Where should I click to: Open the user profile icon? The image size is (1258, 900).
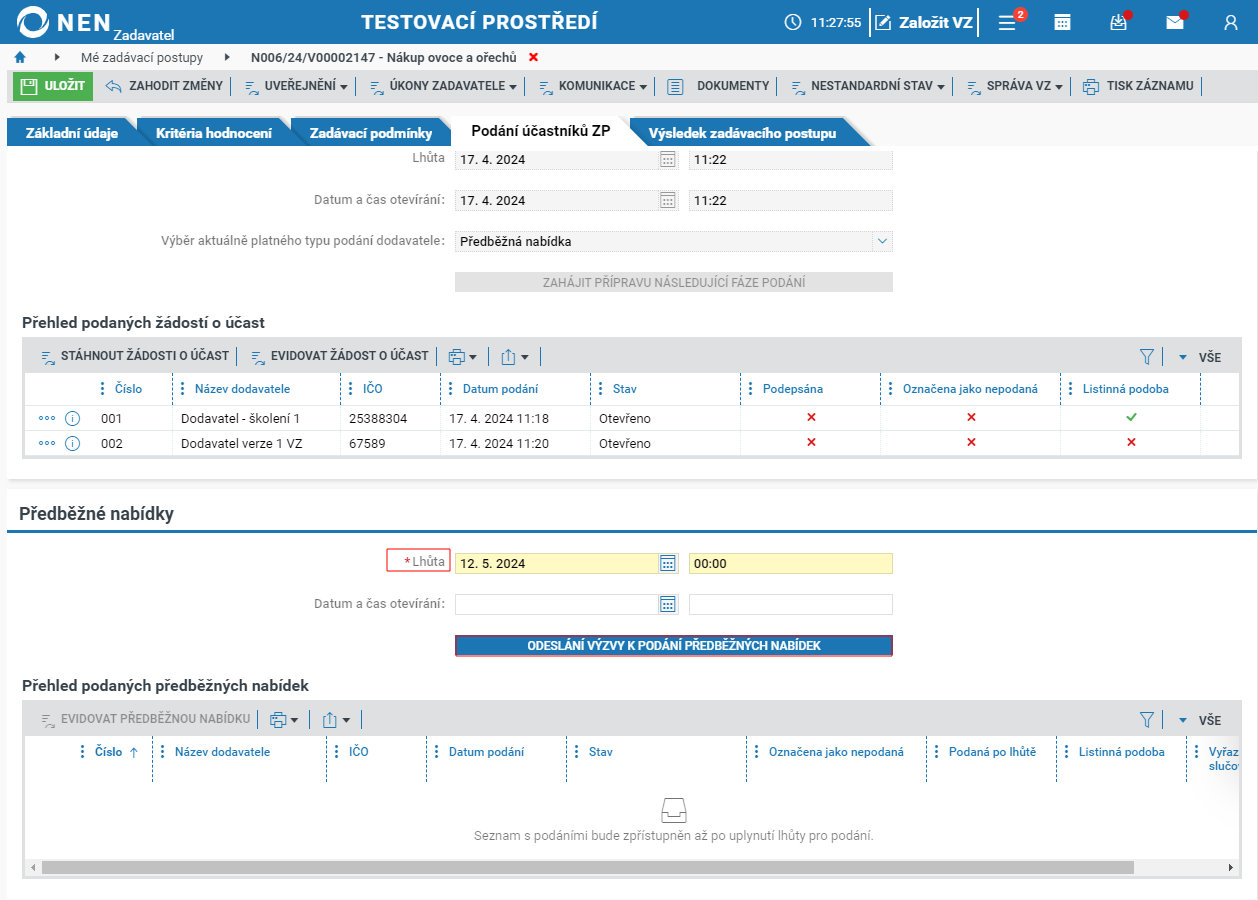[1231, 22]
